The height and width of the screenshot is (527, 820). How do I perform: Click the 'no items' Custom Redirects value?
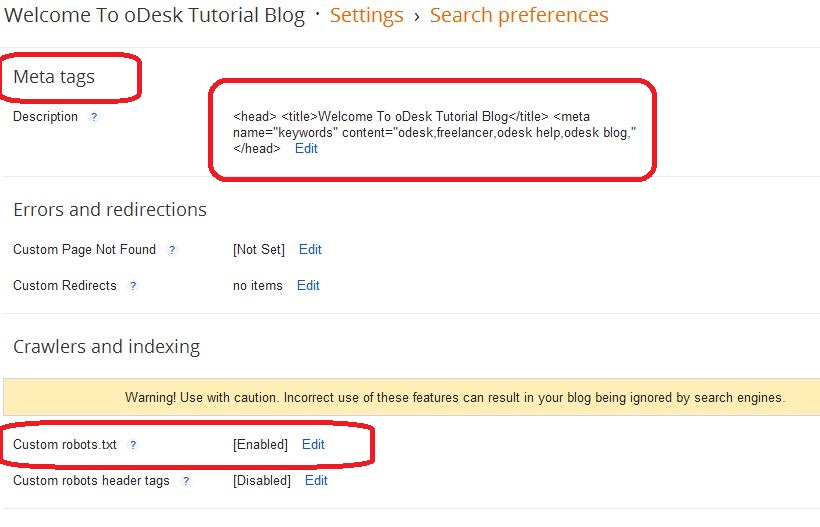pyautogui.click(x=258, y=285)
